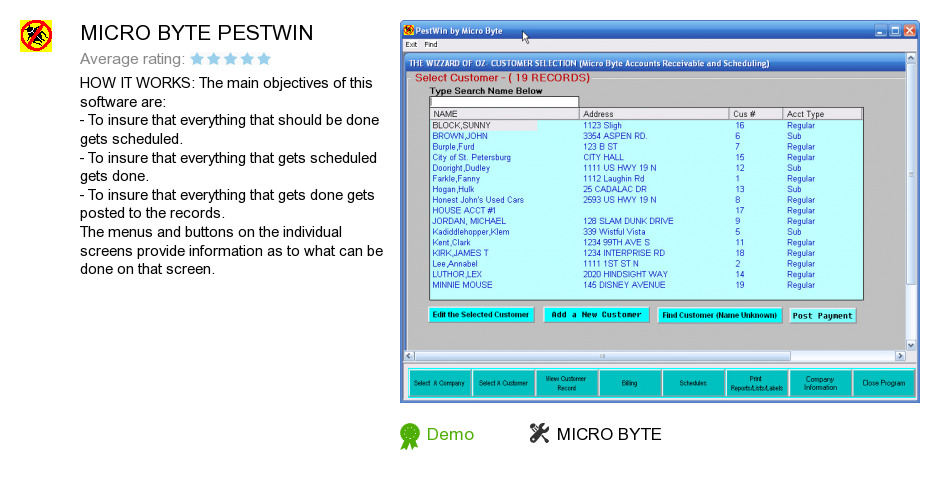Click the Type Search Name input field

(x=504, y=102)
